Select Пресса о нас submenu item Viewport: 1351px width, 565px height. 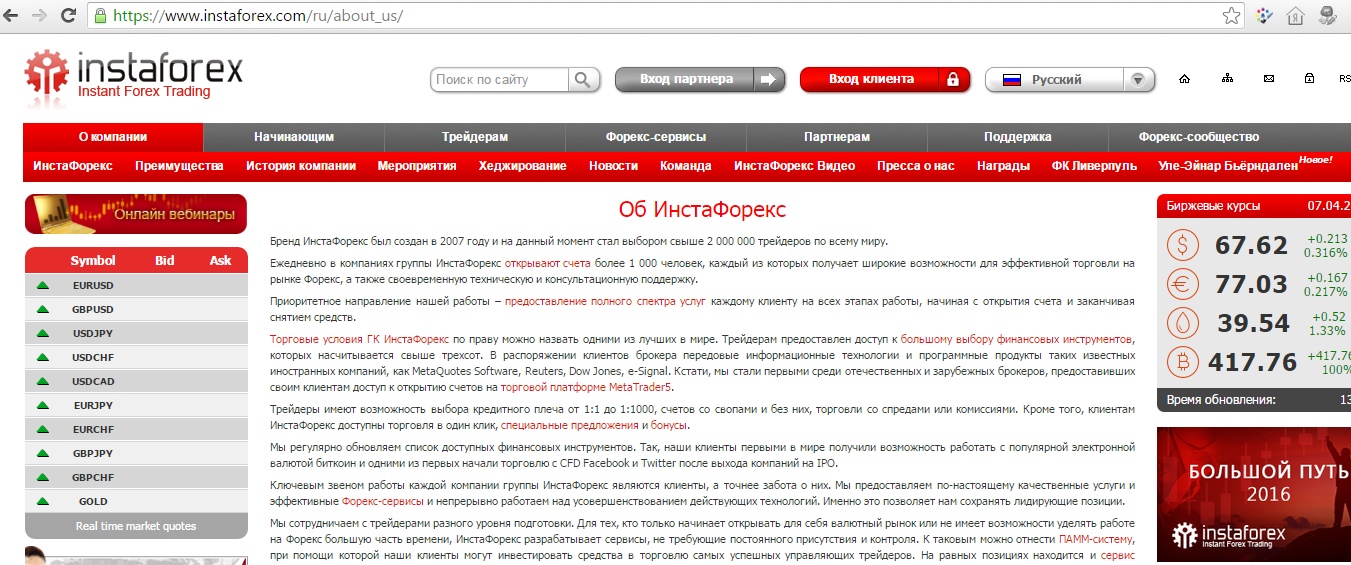(916, 166)
